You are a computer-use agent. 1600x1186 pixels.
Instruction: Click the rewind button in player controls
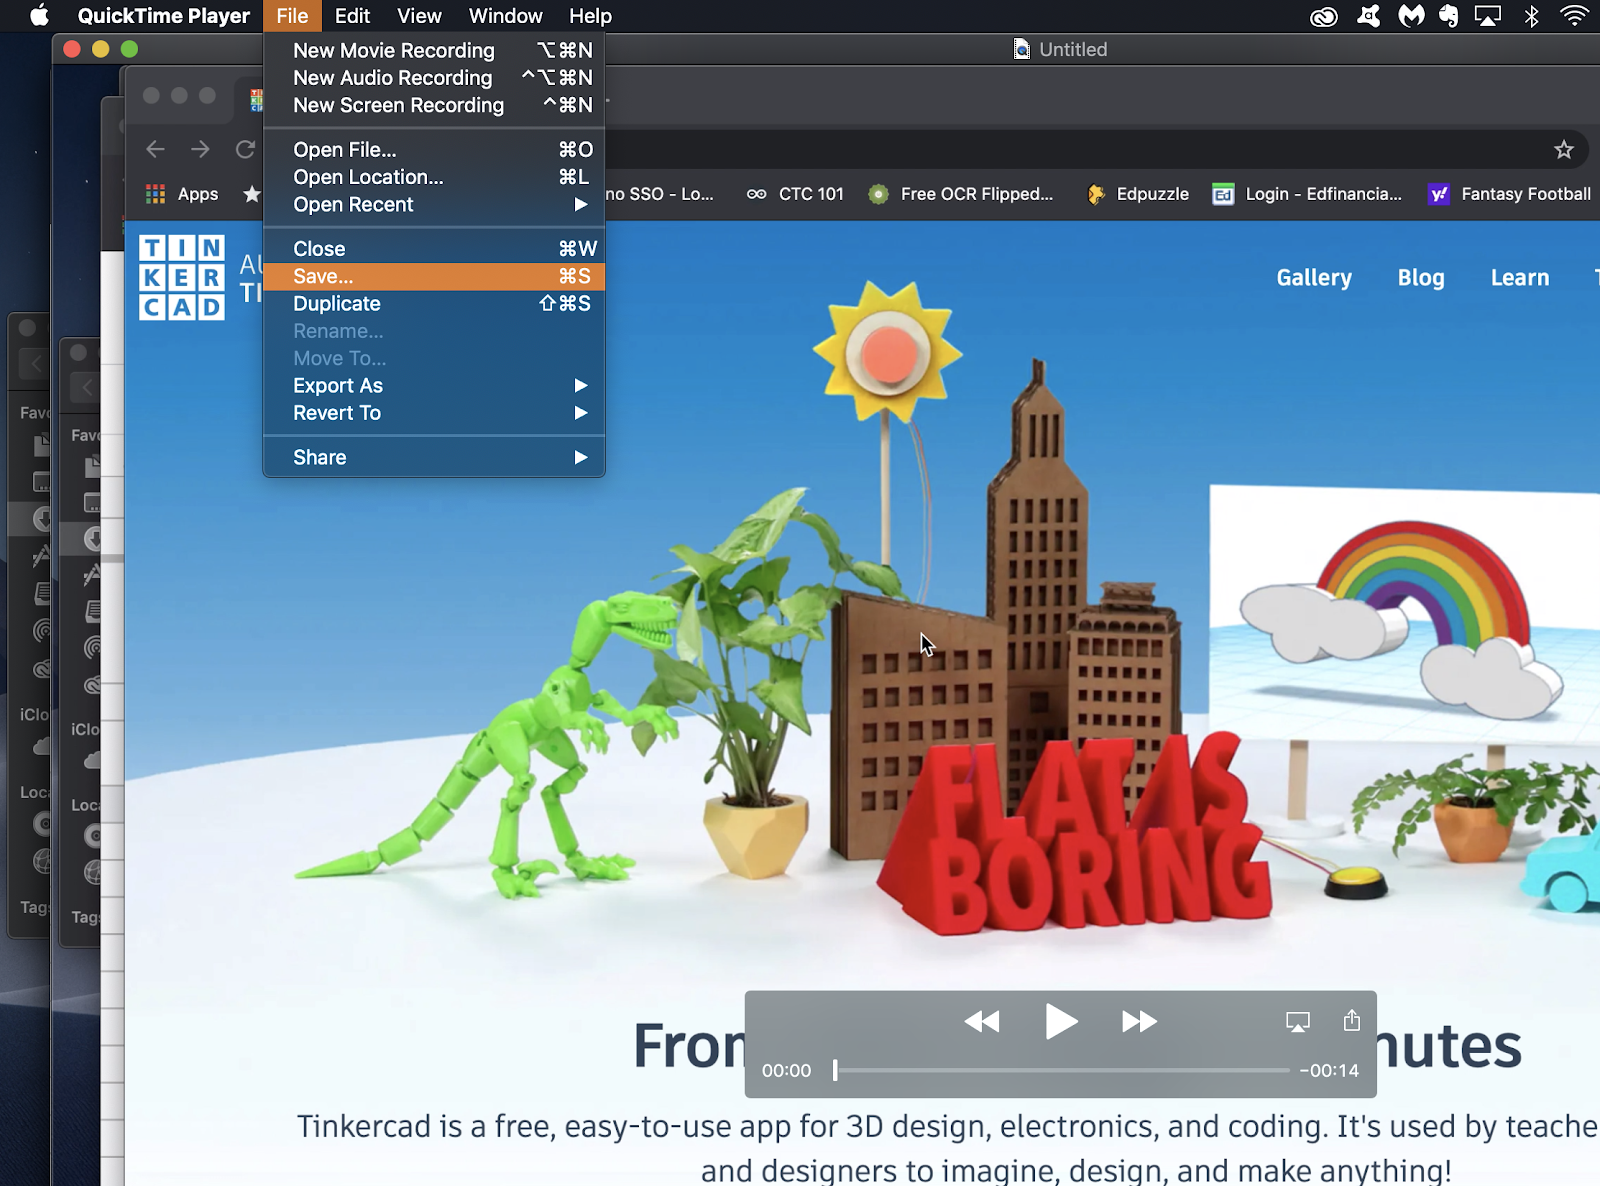point(982,1021)
